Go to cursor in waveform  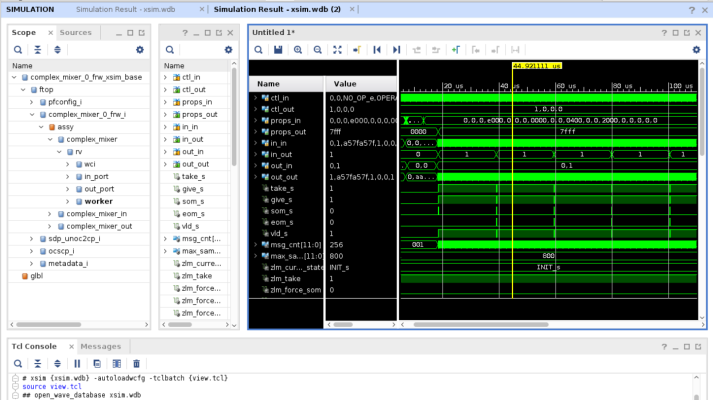pos(357,50)
